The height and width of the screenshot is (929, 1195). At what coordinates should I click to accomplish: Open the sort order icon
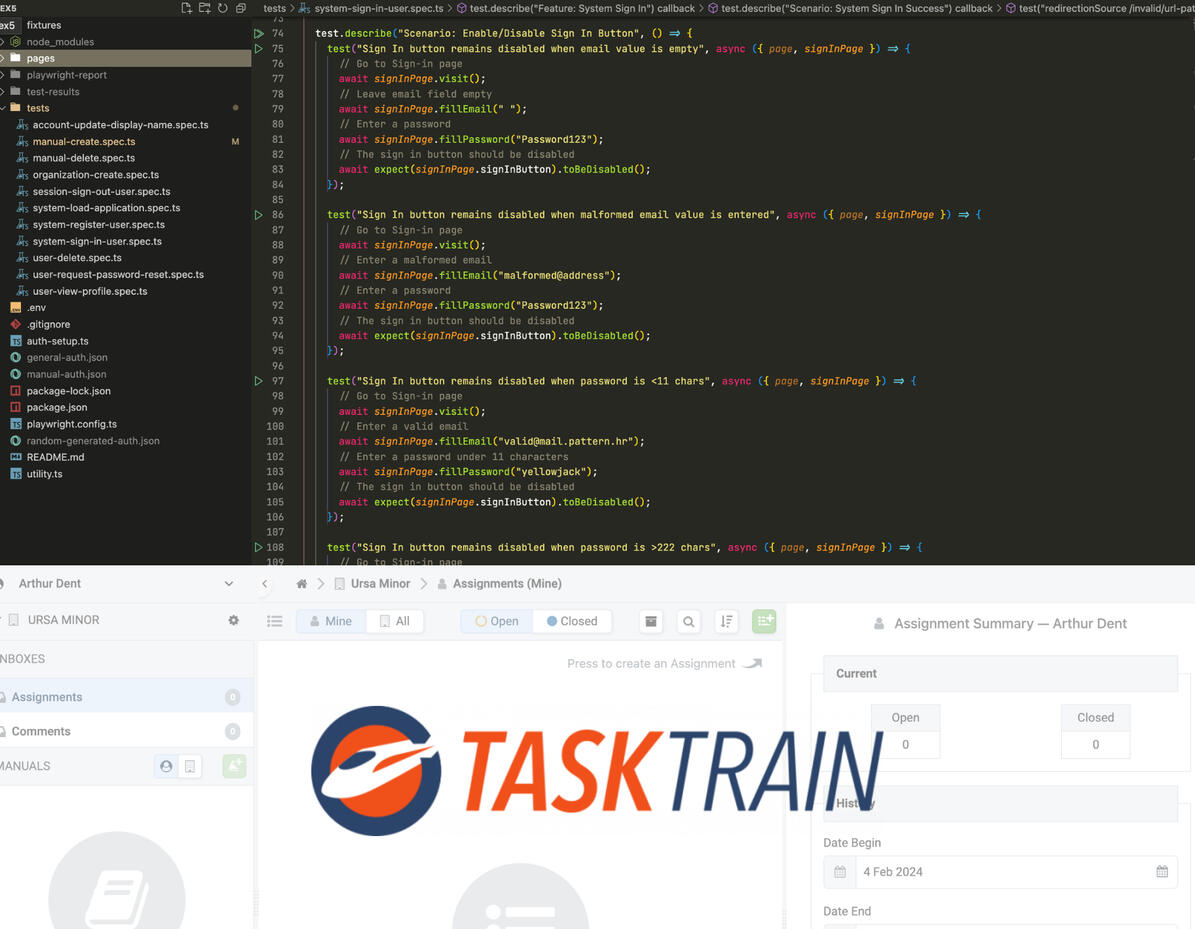(727, 622)
